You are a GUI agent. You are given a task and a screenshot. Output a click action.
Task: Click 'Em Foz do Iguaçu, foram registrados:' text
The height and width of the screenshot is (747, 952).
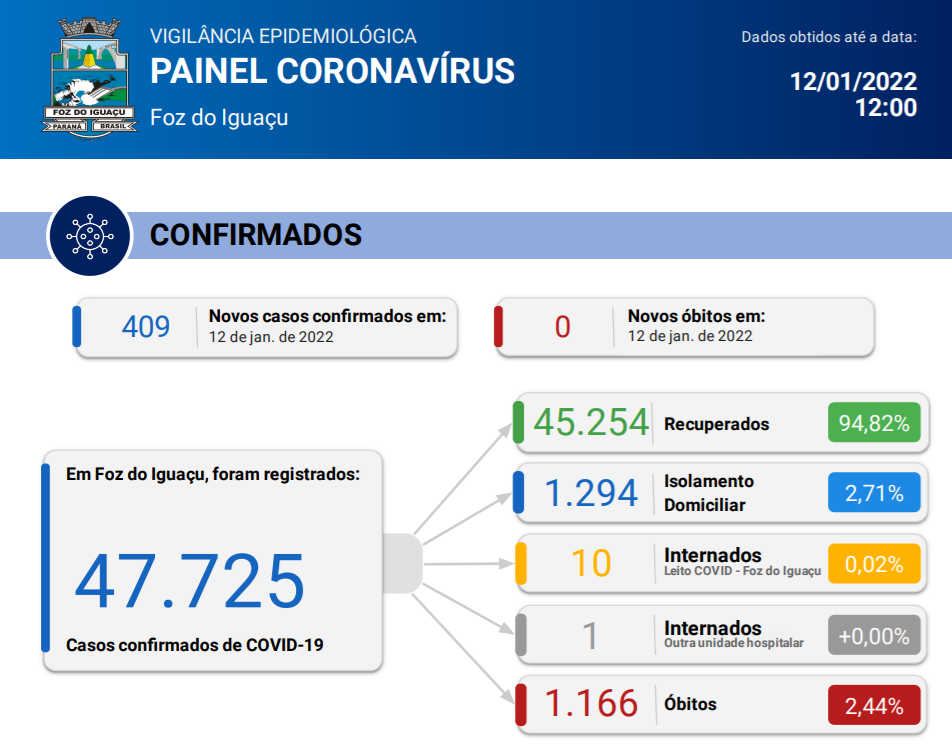(212, 474)
